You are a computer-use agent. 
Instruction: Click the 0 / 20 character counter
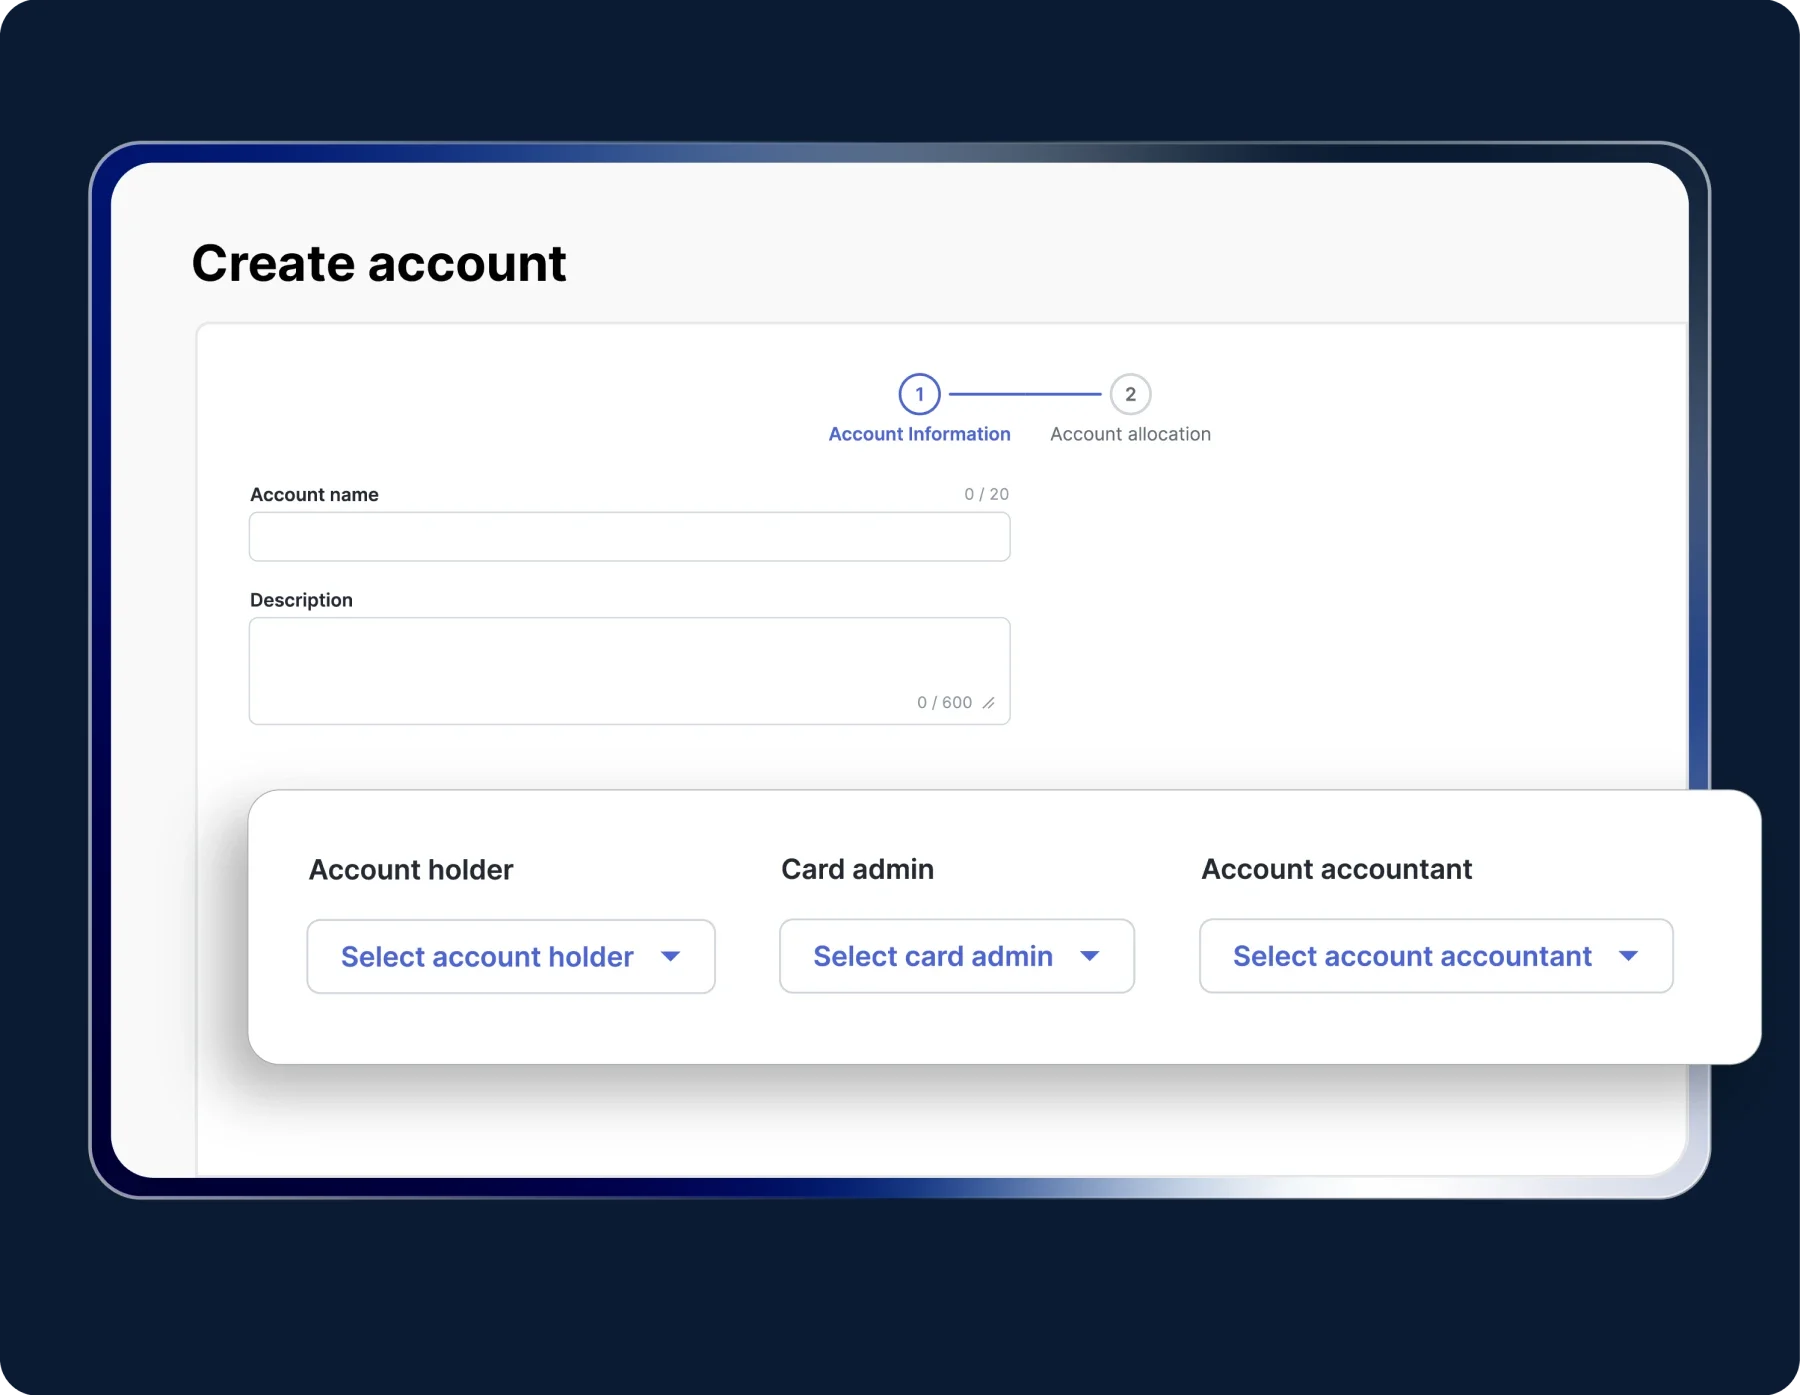[986, 494]
